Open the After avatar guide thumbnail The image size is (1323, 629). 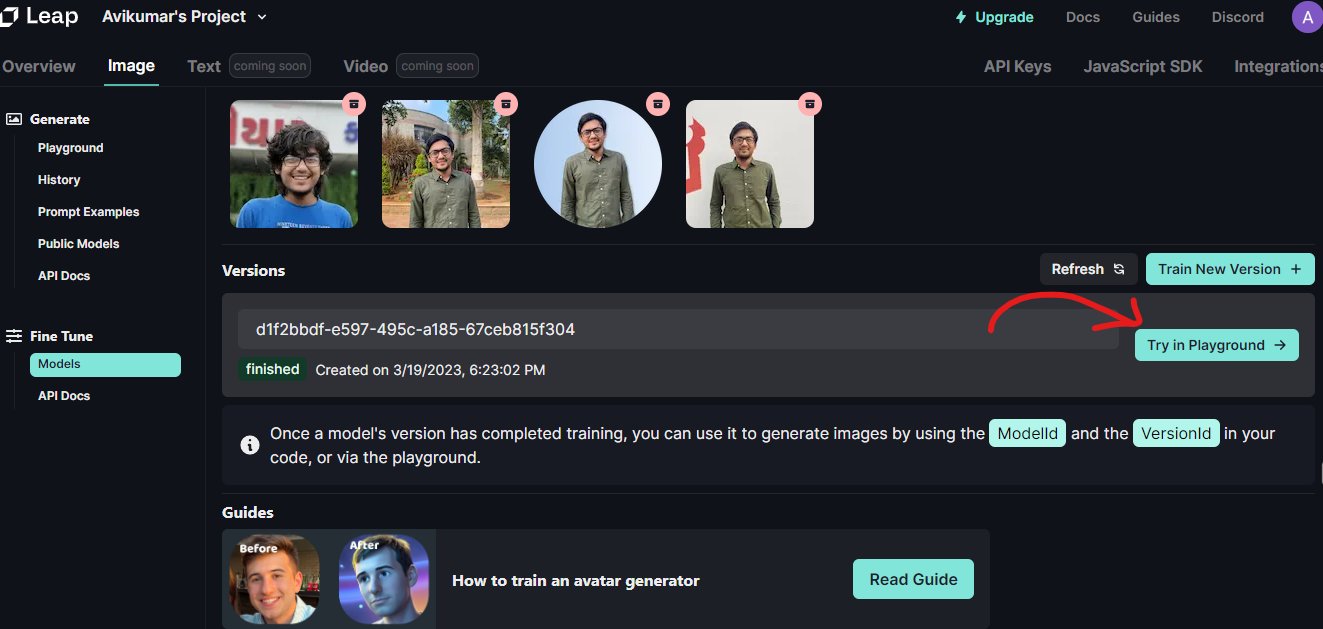[x=384, y=580]
